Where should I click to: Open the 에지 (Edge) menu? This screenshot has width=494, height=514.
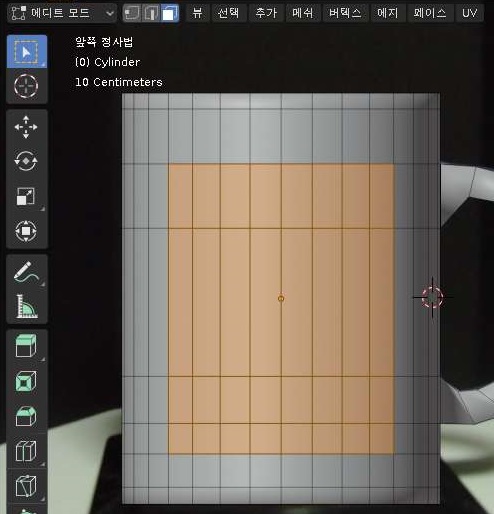point(388,13)
